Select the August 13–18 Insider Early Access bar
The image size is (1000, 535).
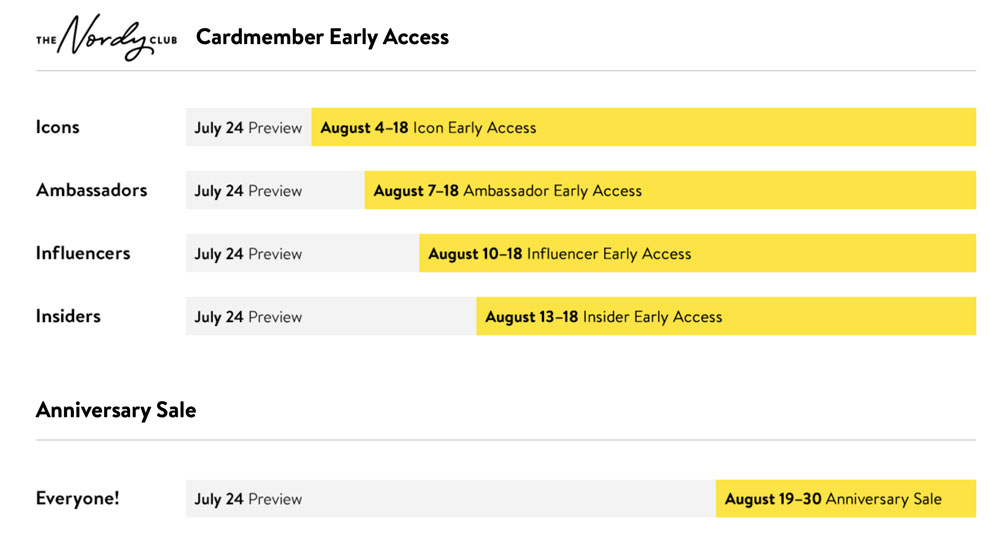726,316
